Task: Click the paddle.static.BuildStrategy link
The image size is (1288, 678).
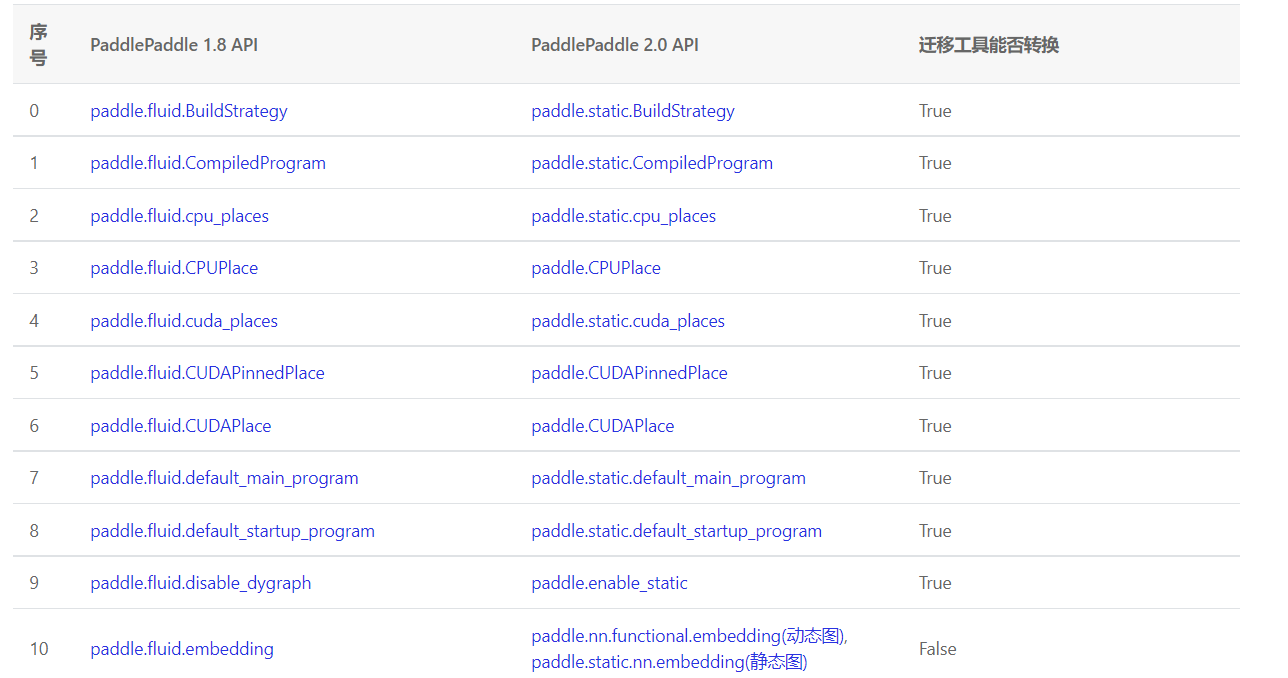Action: (x=632, y=110)
